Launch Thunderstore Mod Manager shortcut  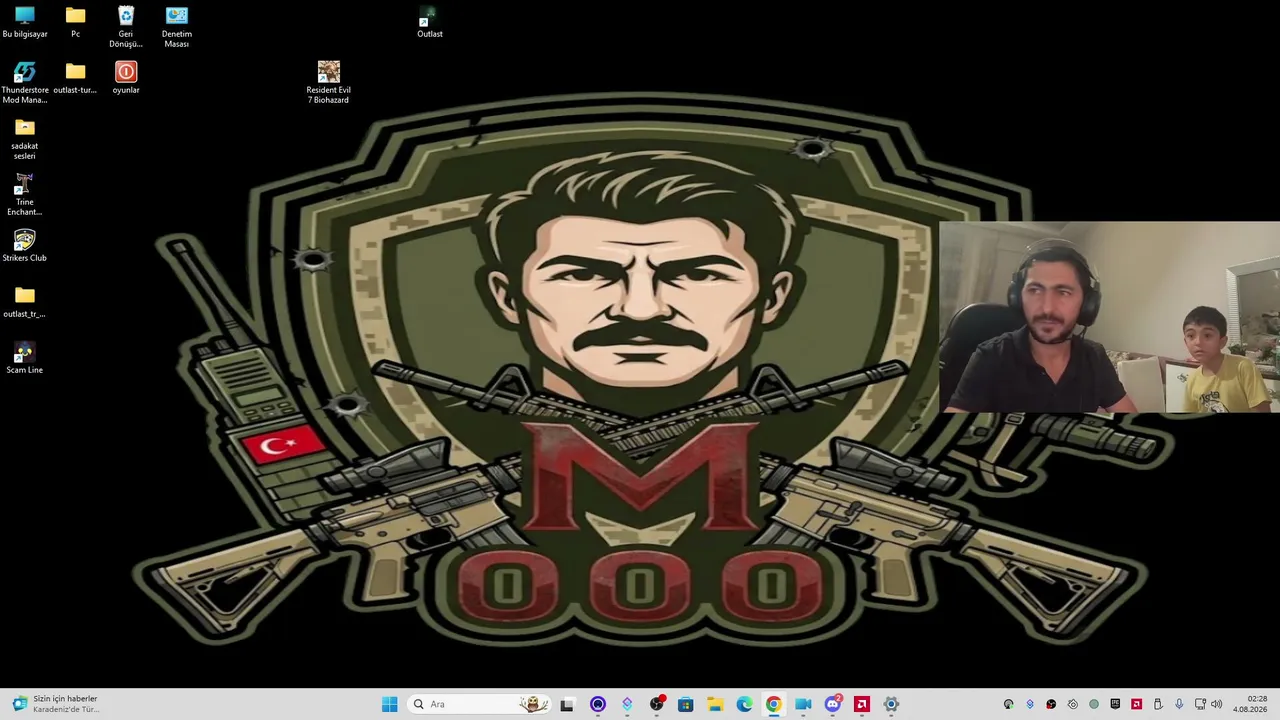point(25,83)
